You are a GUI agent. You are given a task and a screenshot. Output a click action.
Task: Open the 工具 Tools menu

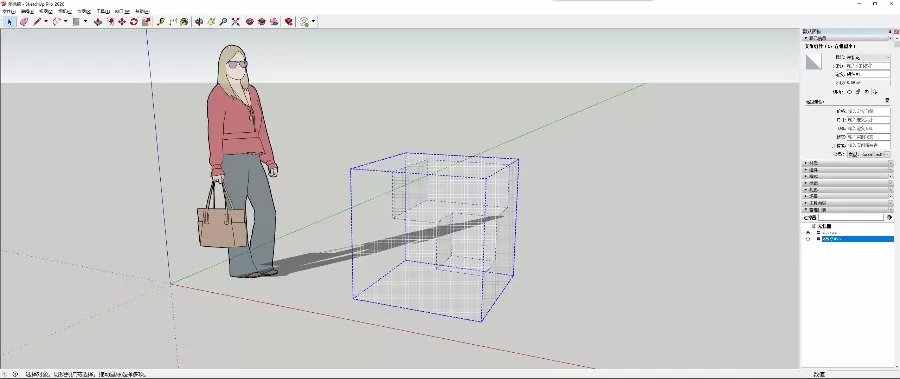(x=103, y=11)
